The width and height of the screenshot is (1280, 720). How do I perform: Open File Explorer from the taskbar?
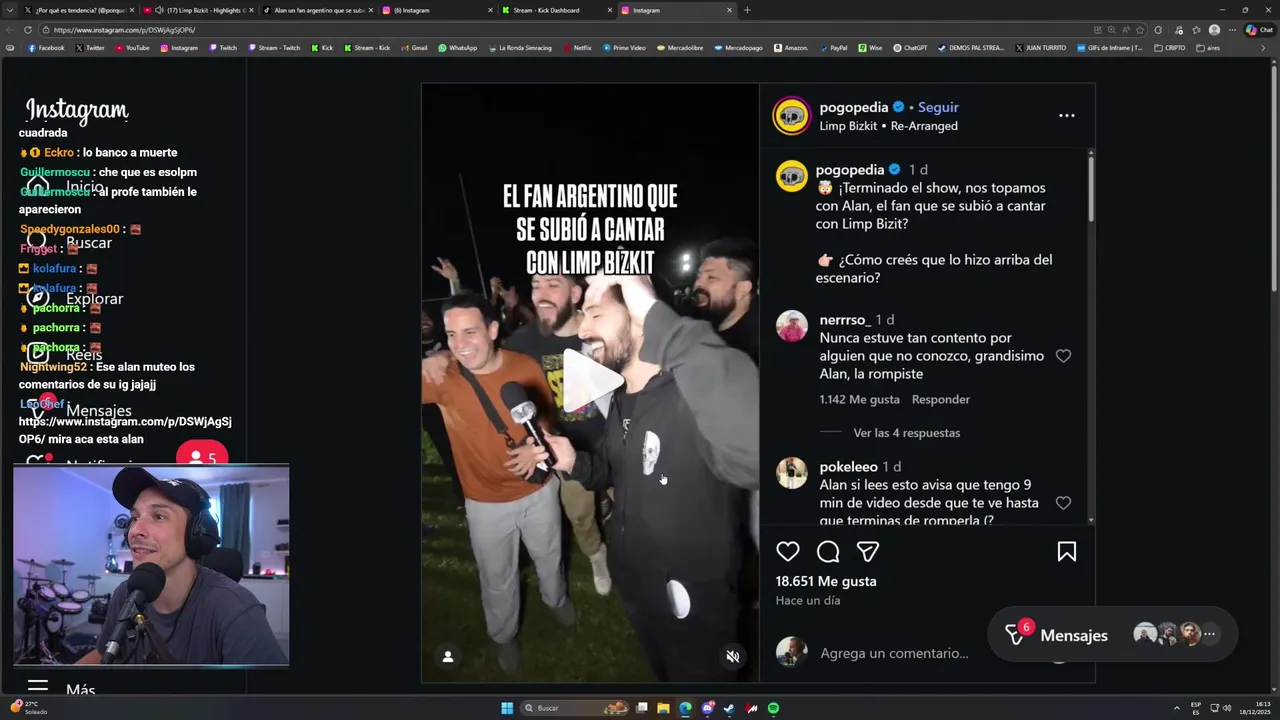click(x=663, y=708)
